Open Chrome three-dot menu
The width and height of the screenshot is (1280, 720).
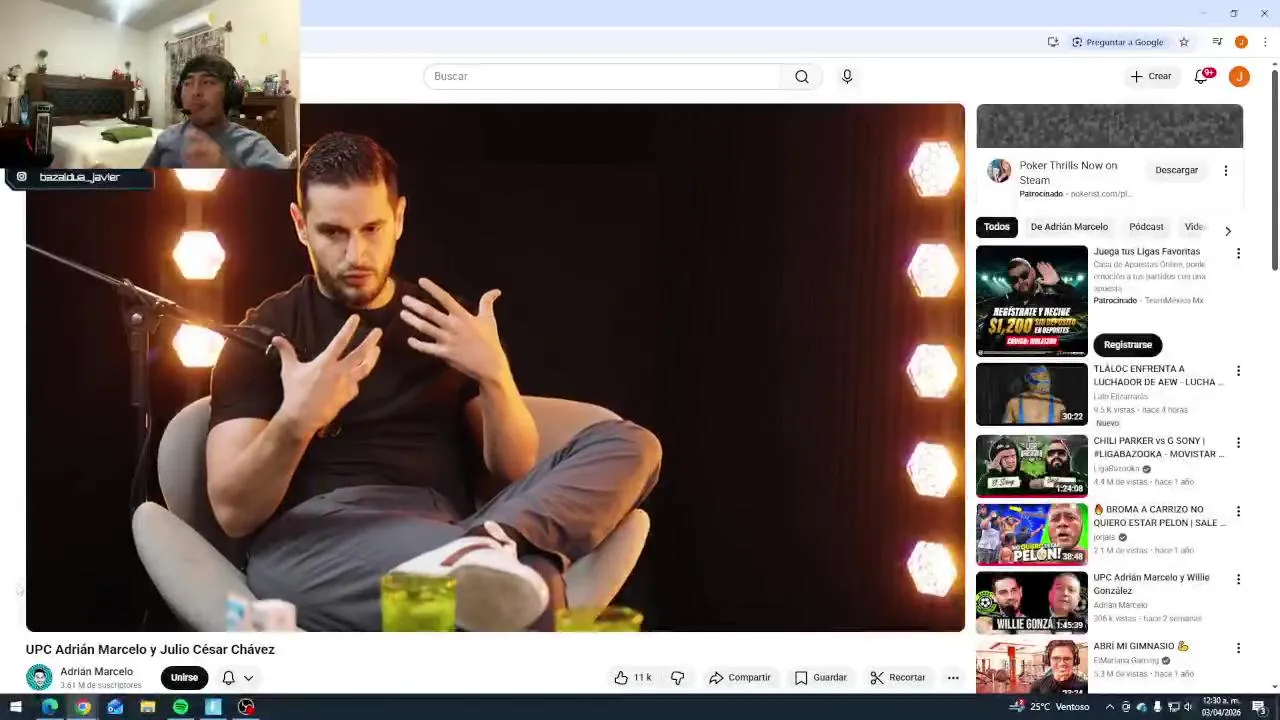pyautogui.click(x=1265, y=42)
